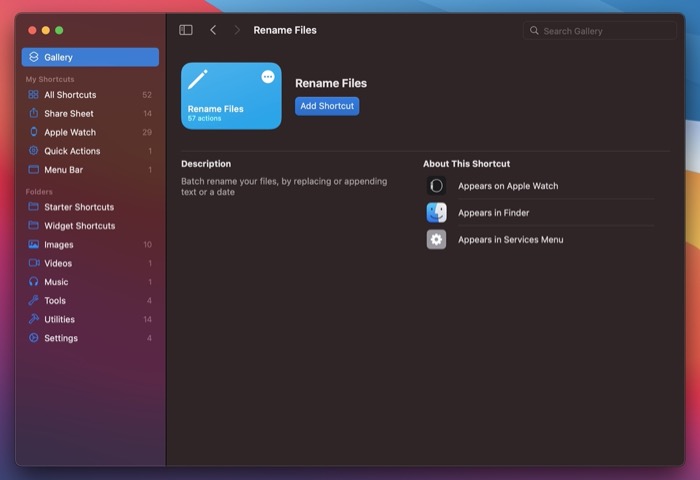
Task: Click the Share Sheet upload icon
Action: (33, 113)
